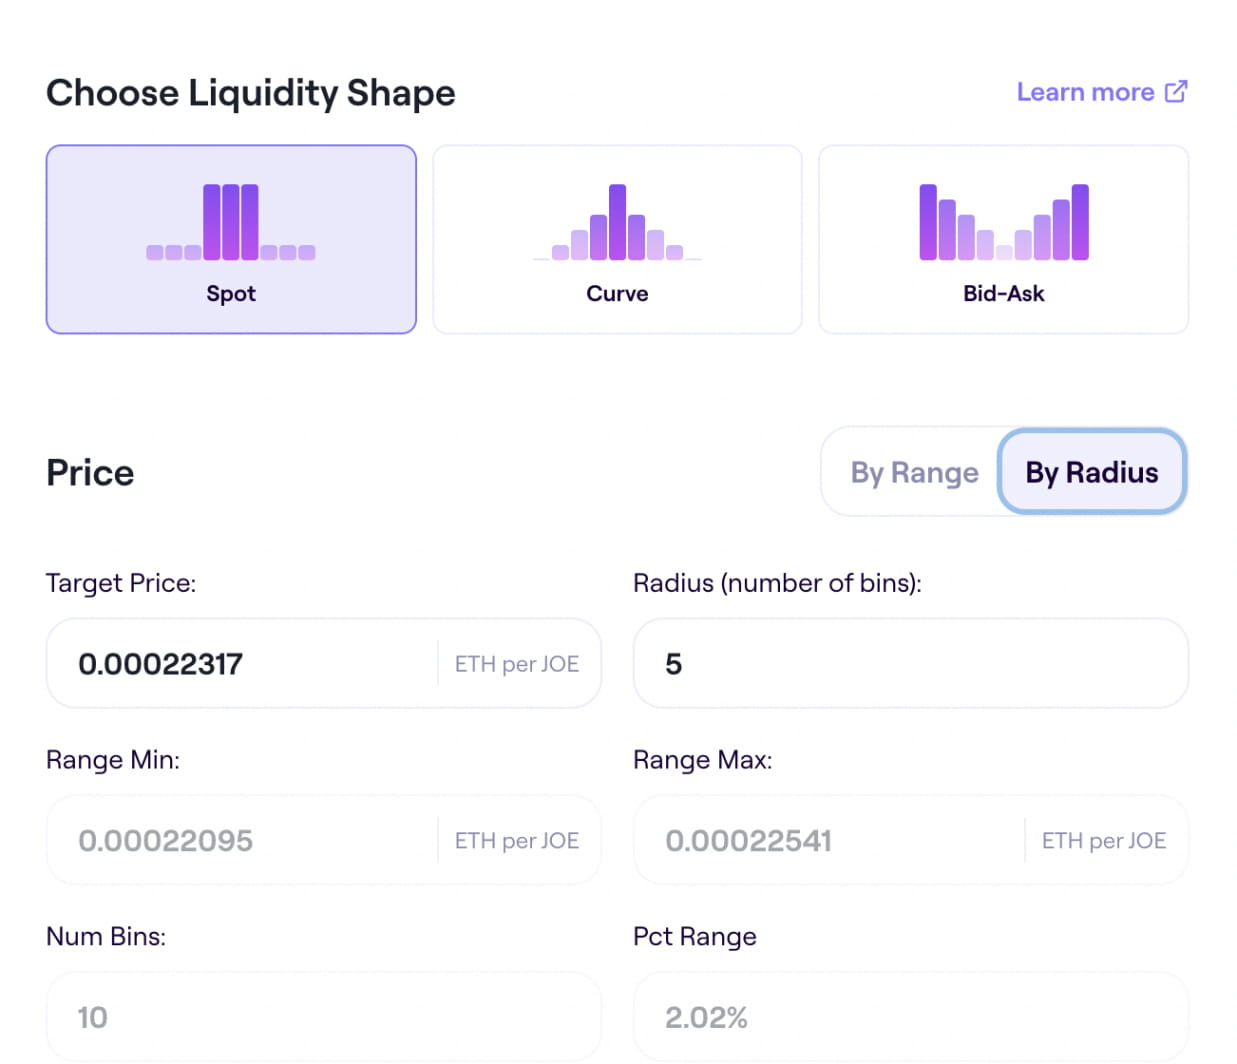Focus the Radius number of bins field

click(x=910, y=664)
